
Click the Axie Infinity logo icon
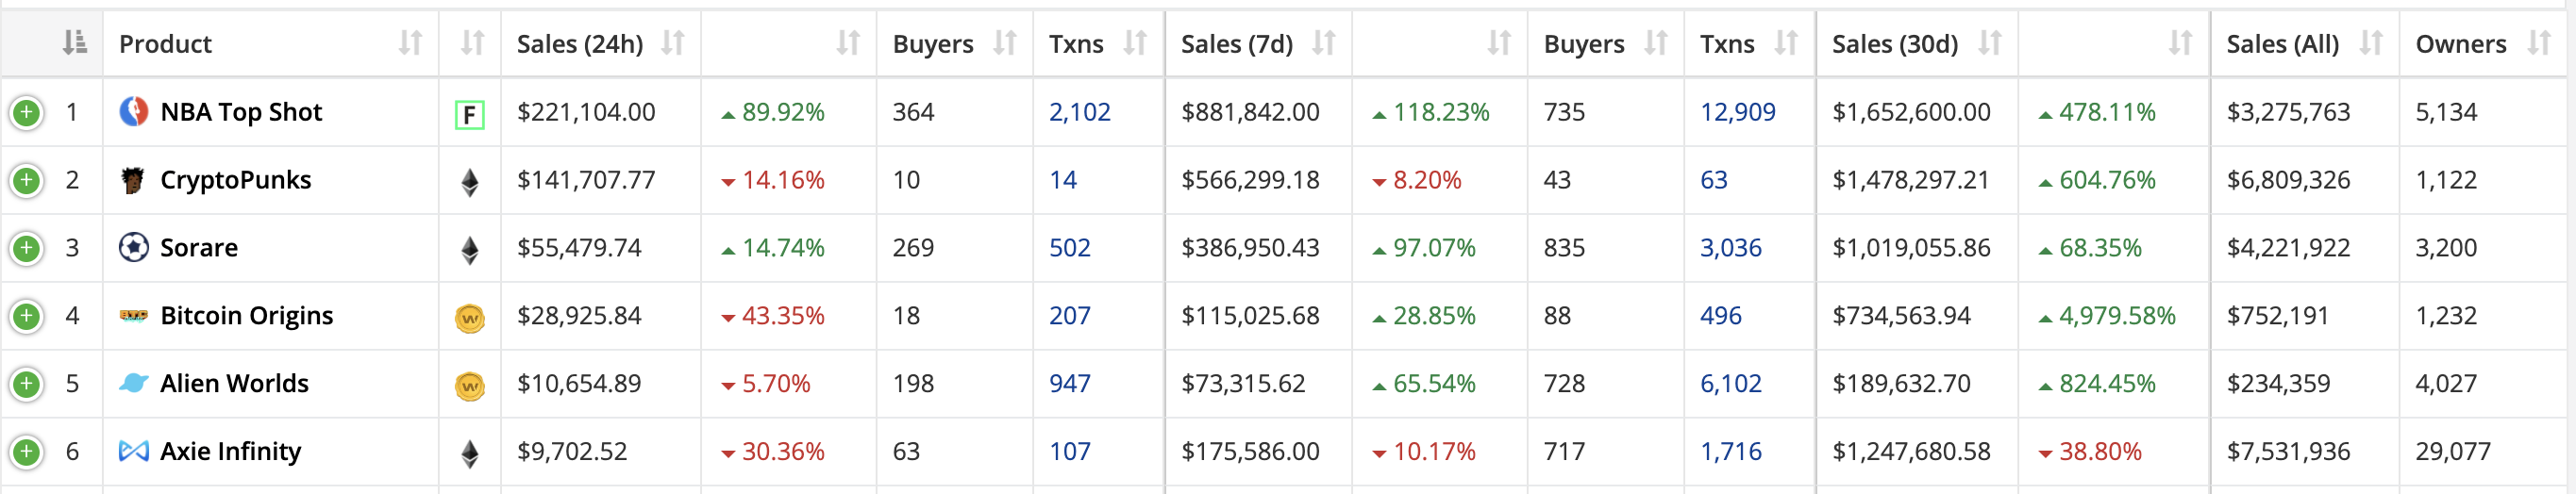click(133, 452)
